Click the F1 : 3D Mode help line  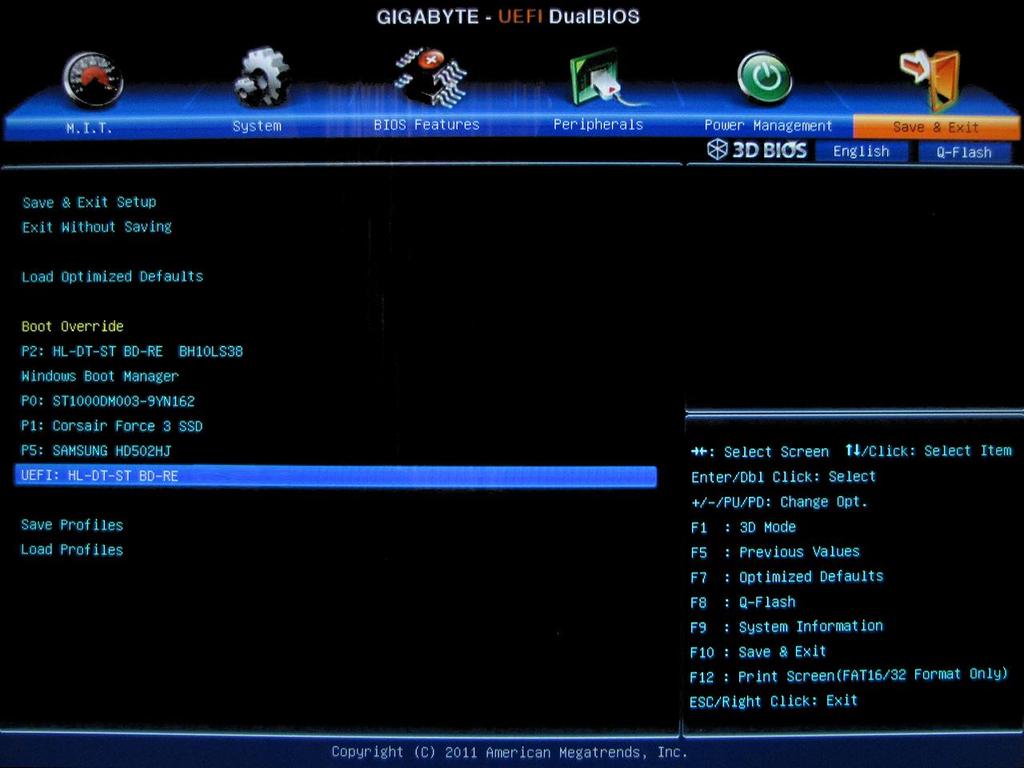tap(743, 527)
